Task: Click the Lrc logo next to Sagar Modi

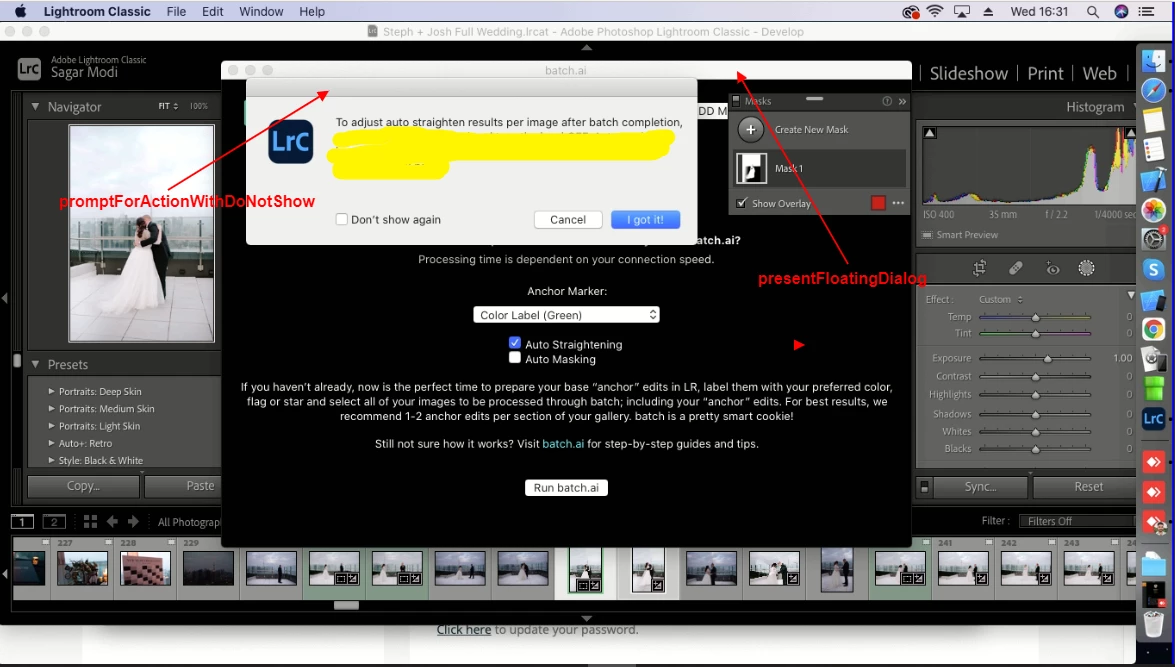Action: point(29,69)
